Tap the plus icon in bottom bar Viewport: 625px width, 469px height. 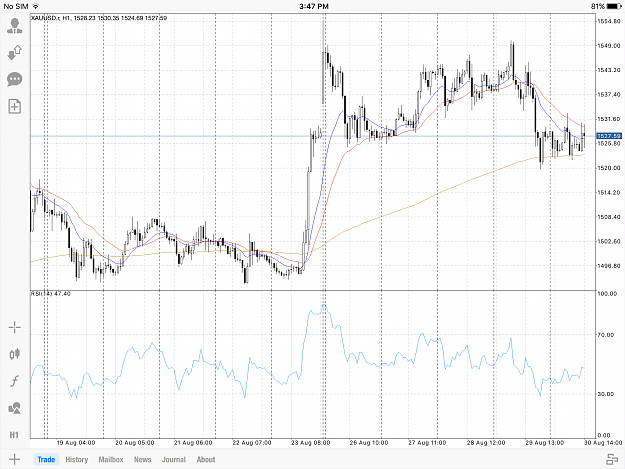pyautogui.click(x=14, y=459)
